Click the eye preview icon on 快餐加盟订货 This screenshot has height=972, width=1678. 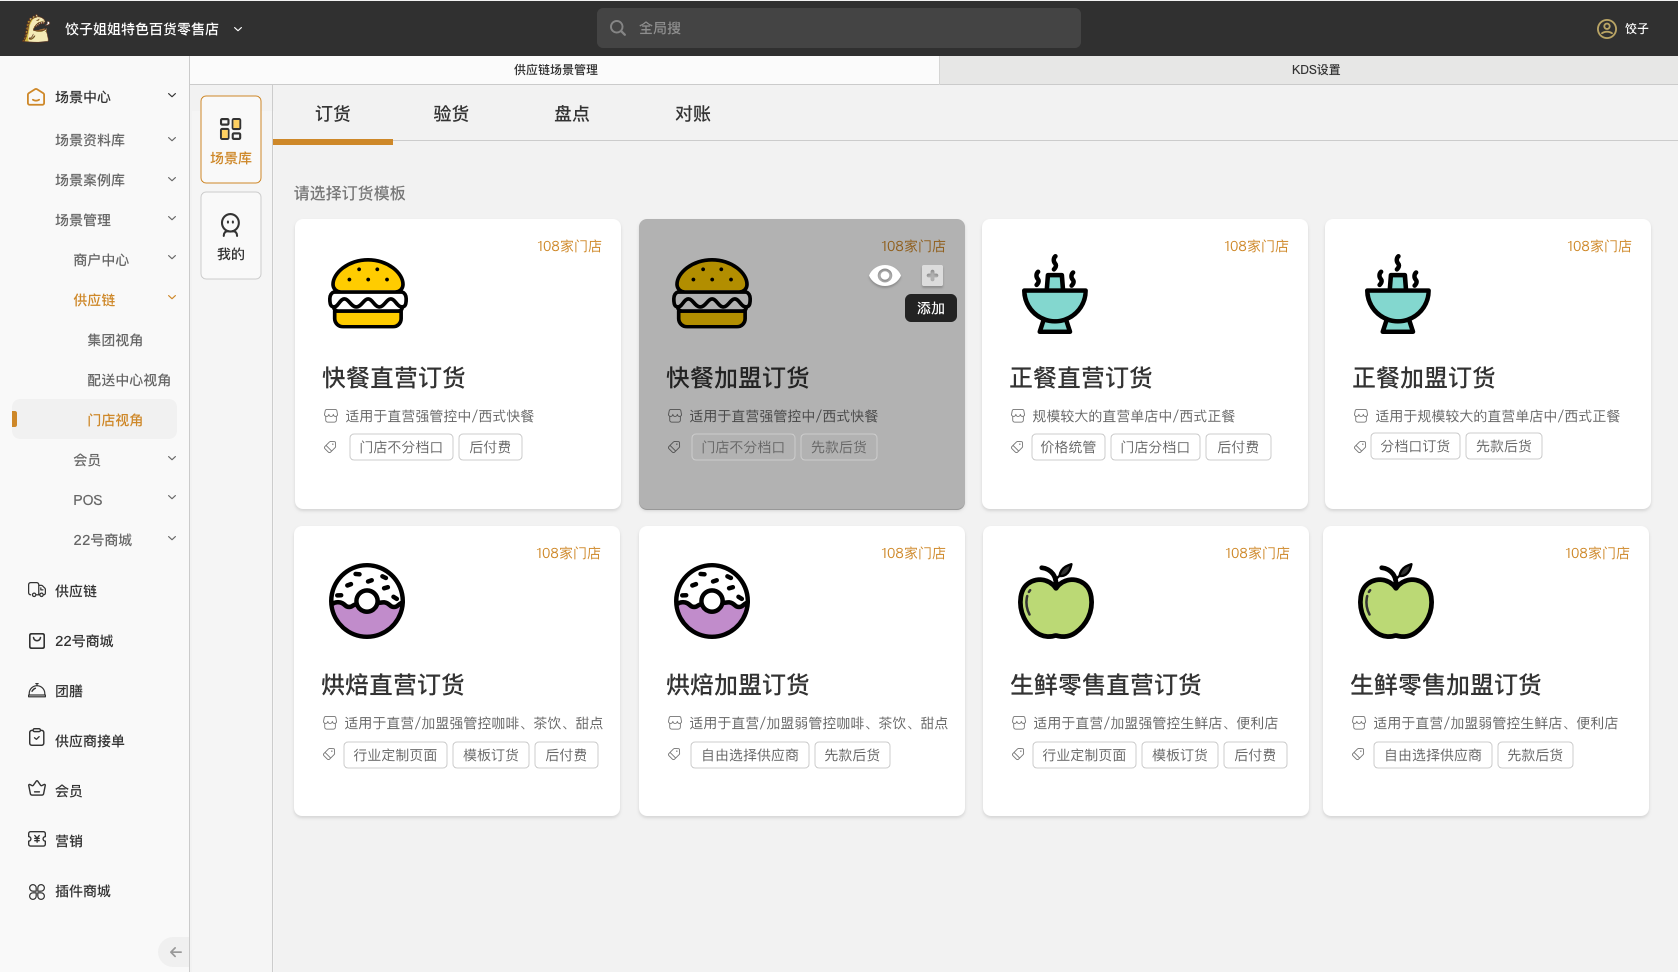pos(885,275)
